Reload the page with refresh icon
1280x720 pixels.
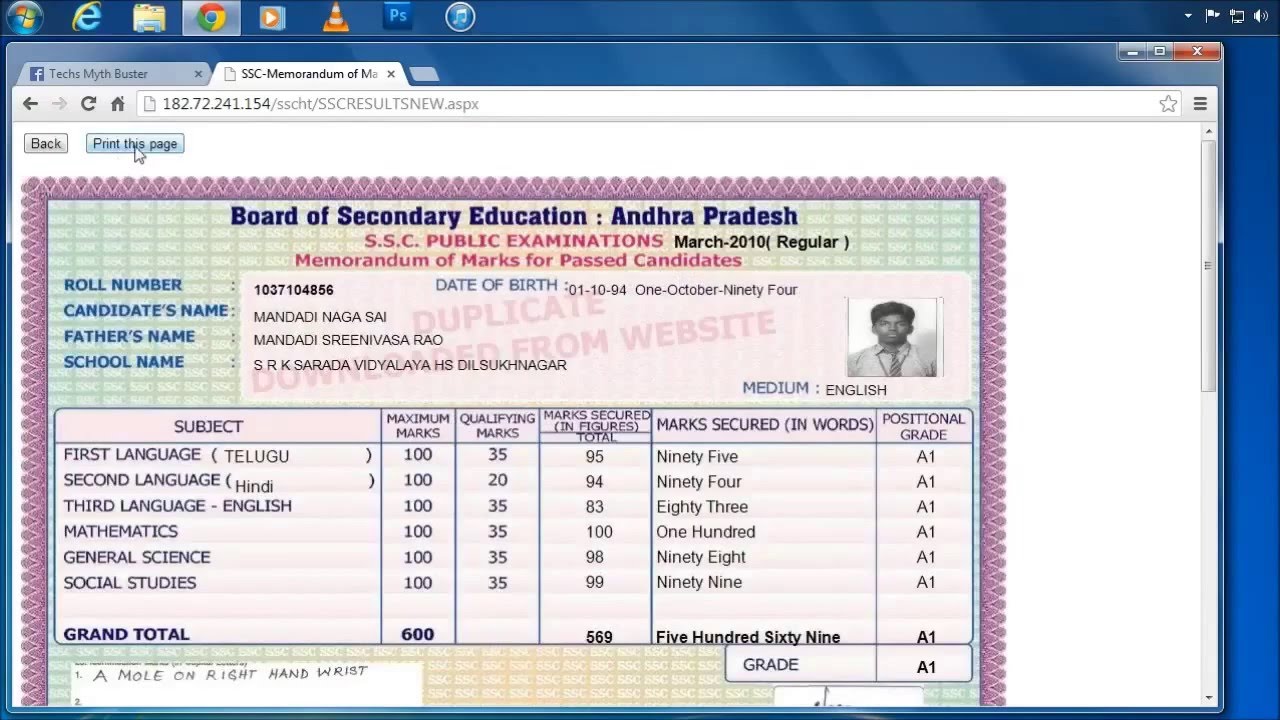[x=88, y=104]
